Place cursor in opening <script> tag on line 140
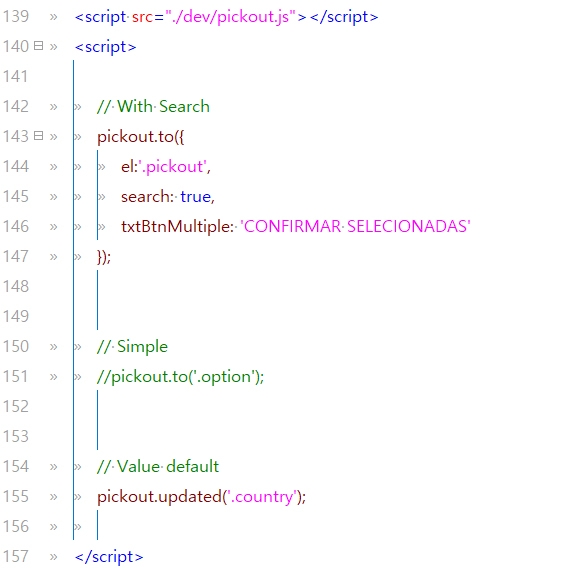Screen dimensions: 564x570 [x=105, y=47]
